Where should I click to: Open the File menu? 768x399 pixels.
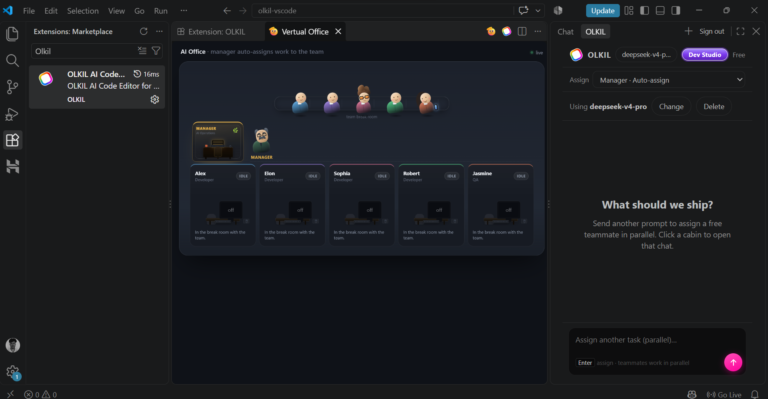click(29, 10)
